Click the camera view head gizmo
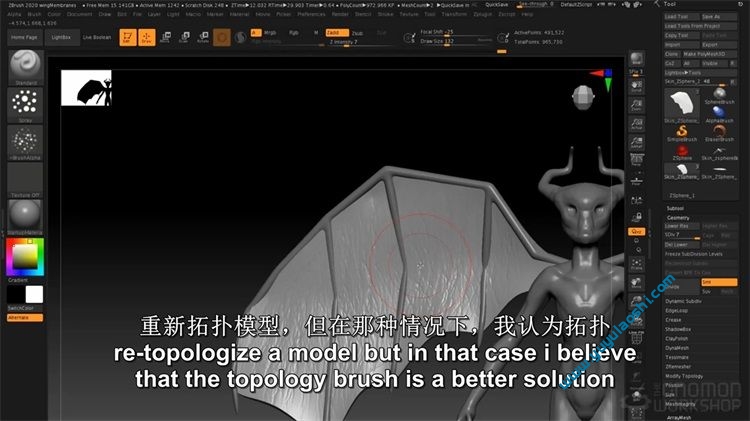This screenshot has height=421, width=750. pos(583,97)
